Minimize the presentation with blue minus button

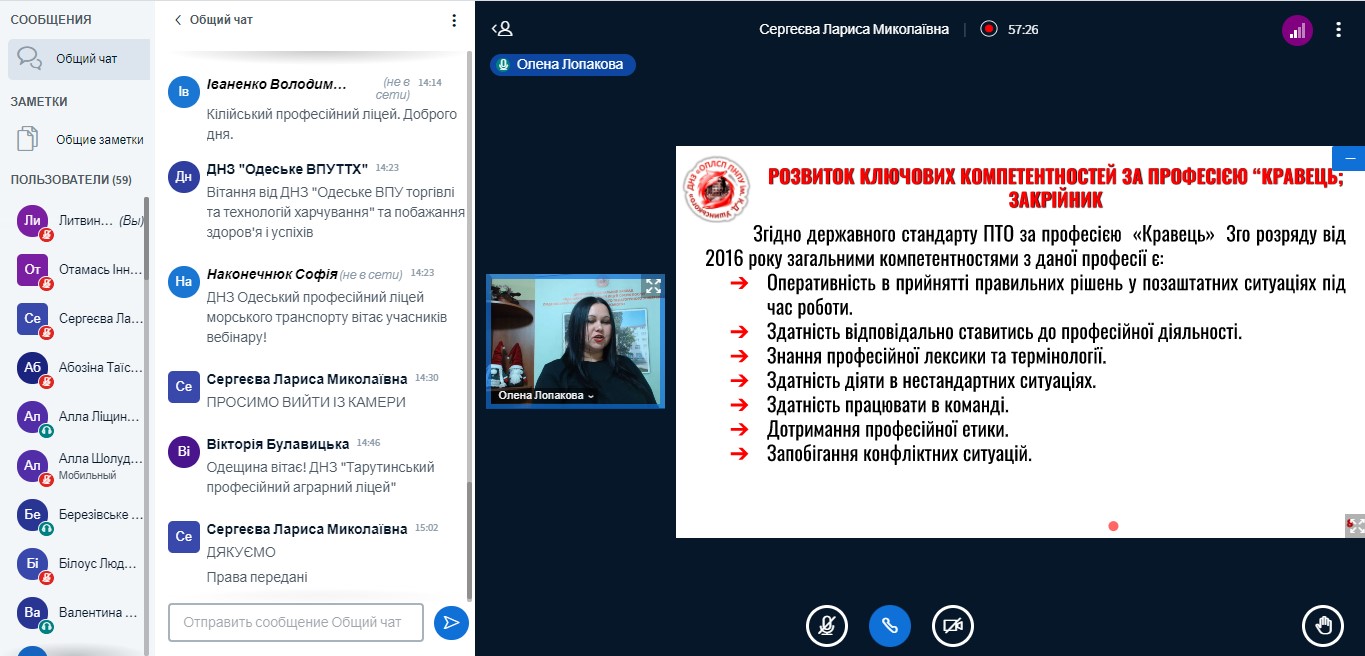pyautogui.click(x=1348, y=159)
